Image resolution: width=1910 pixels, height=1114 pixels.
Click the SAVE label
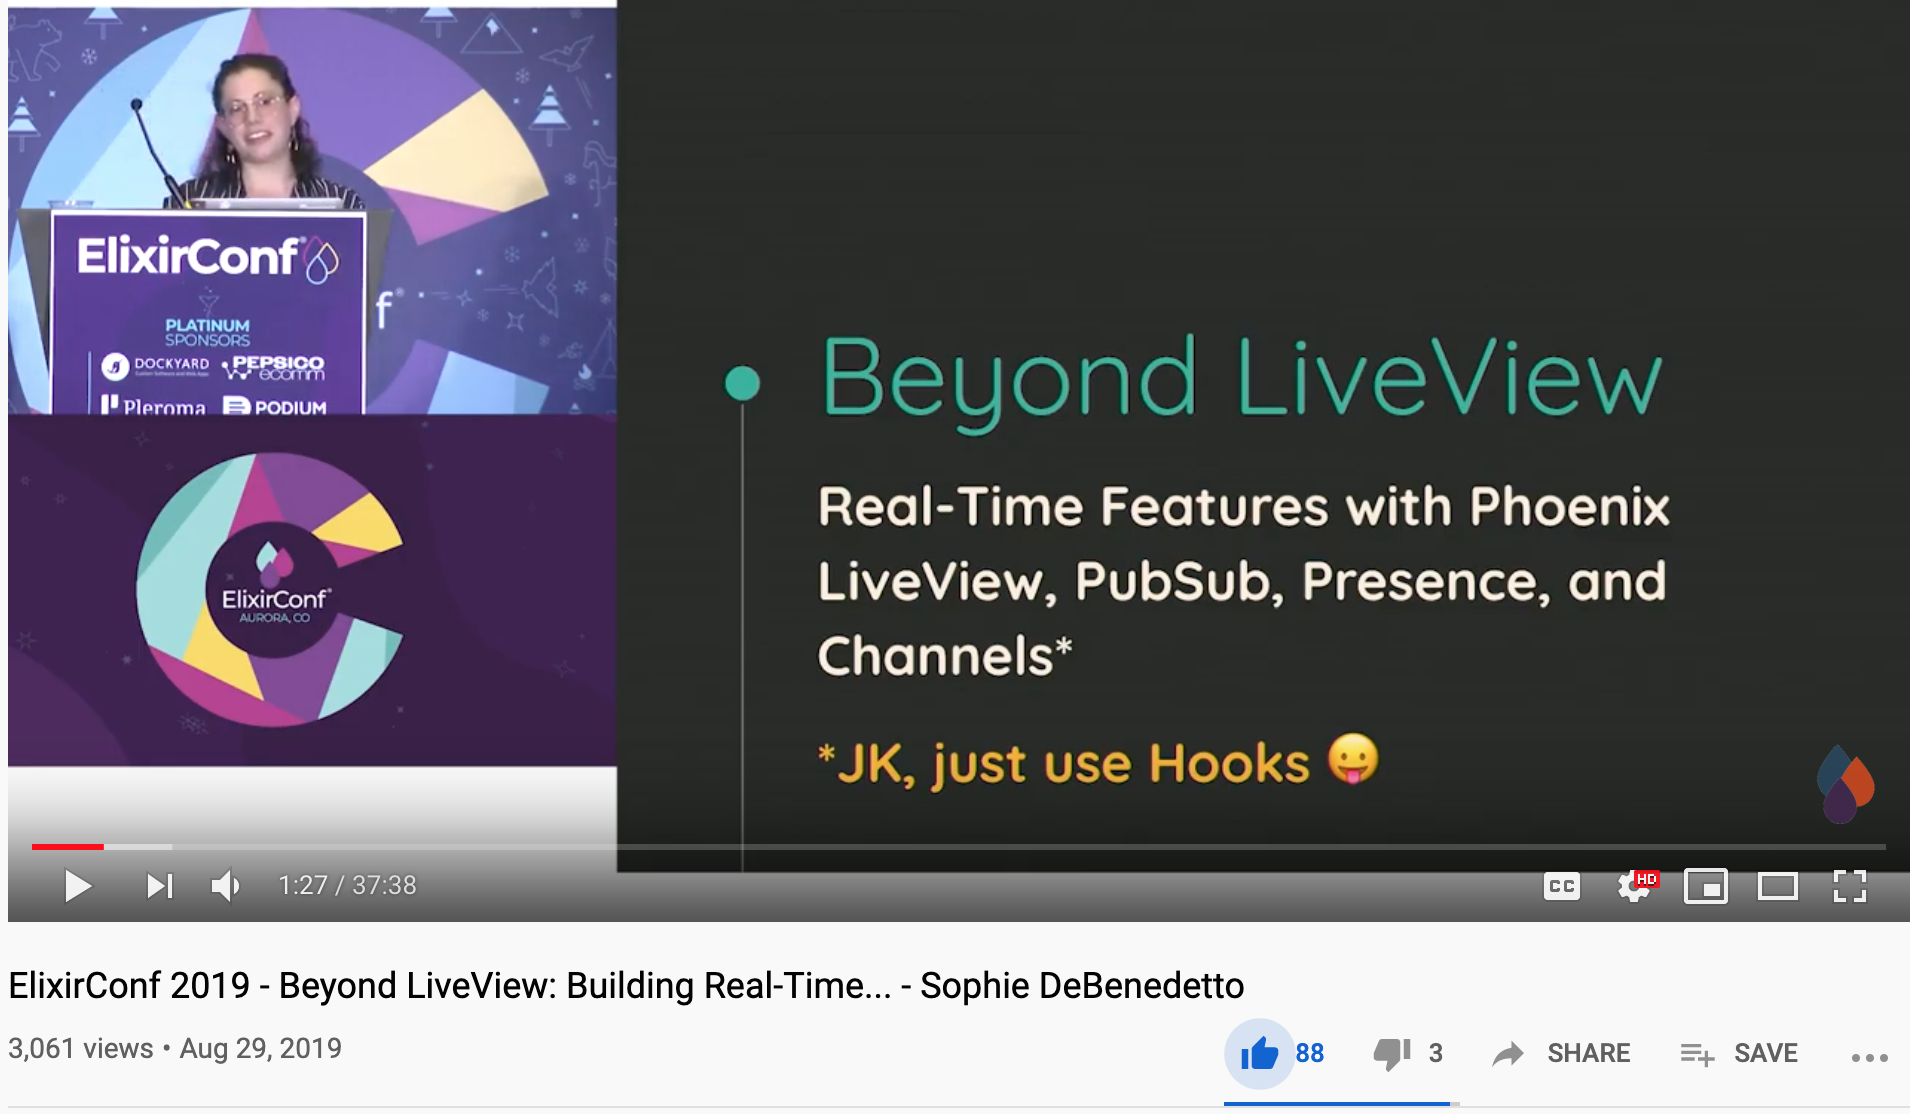(x=1766, y=1053)
